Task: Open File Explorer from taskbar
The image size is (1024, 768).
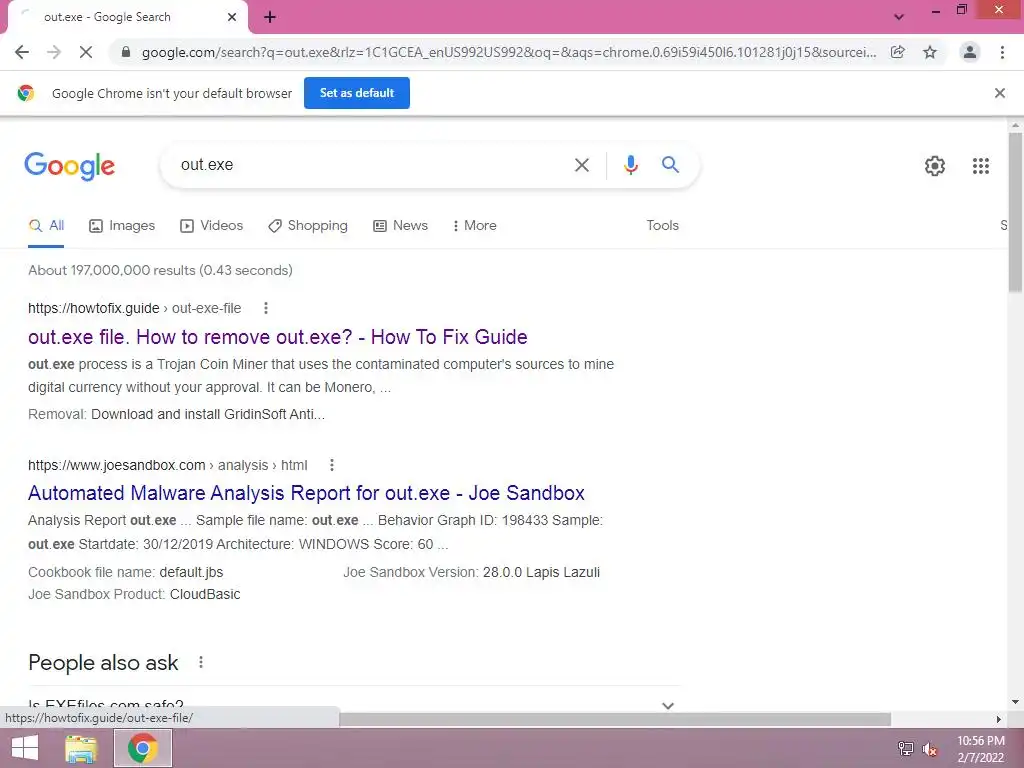Action: [81, 748]
